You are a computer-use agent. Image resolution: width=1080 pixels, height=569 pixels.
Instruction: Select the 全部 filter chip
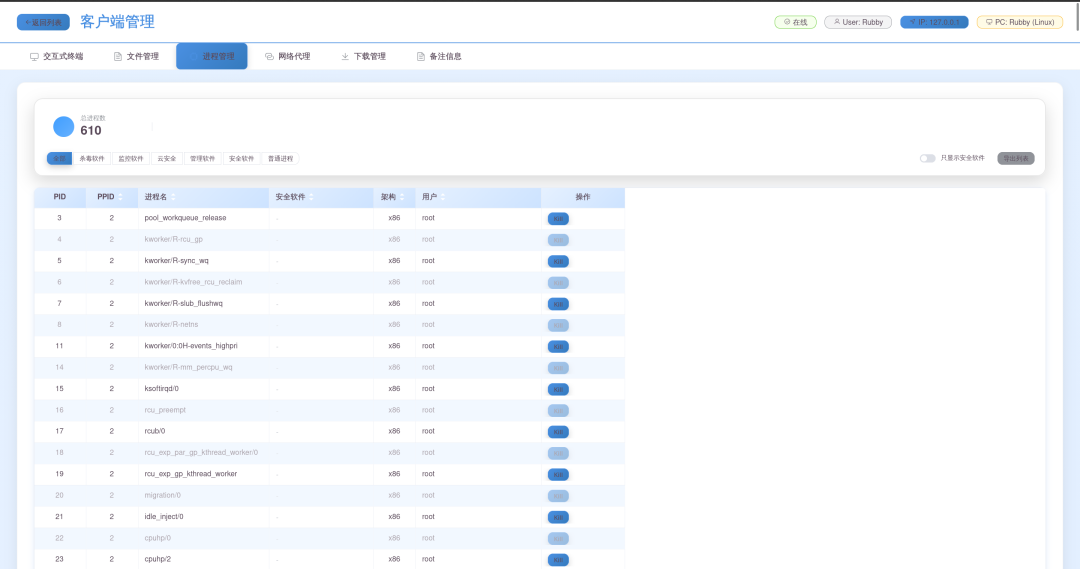(59, 158)
